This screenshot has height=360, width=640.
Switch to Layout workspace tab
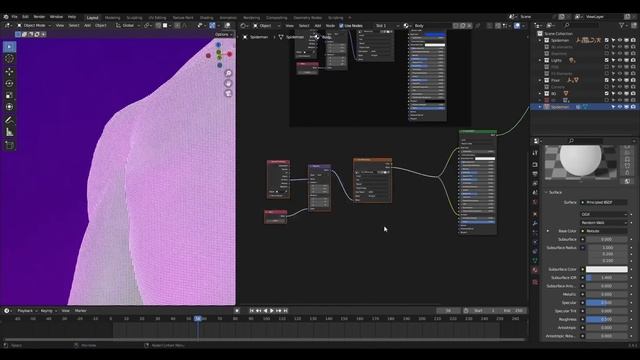(93, 18)
